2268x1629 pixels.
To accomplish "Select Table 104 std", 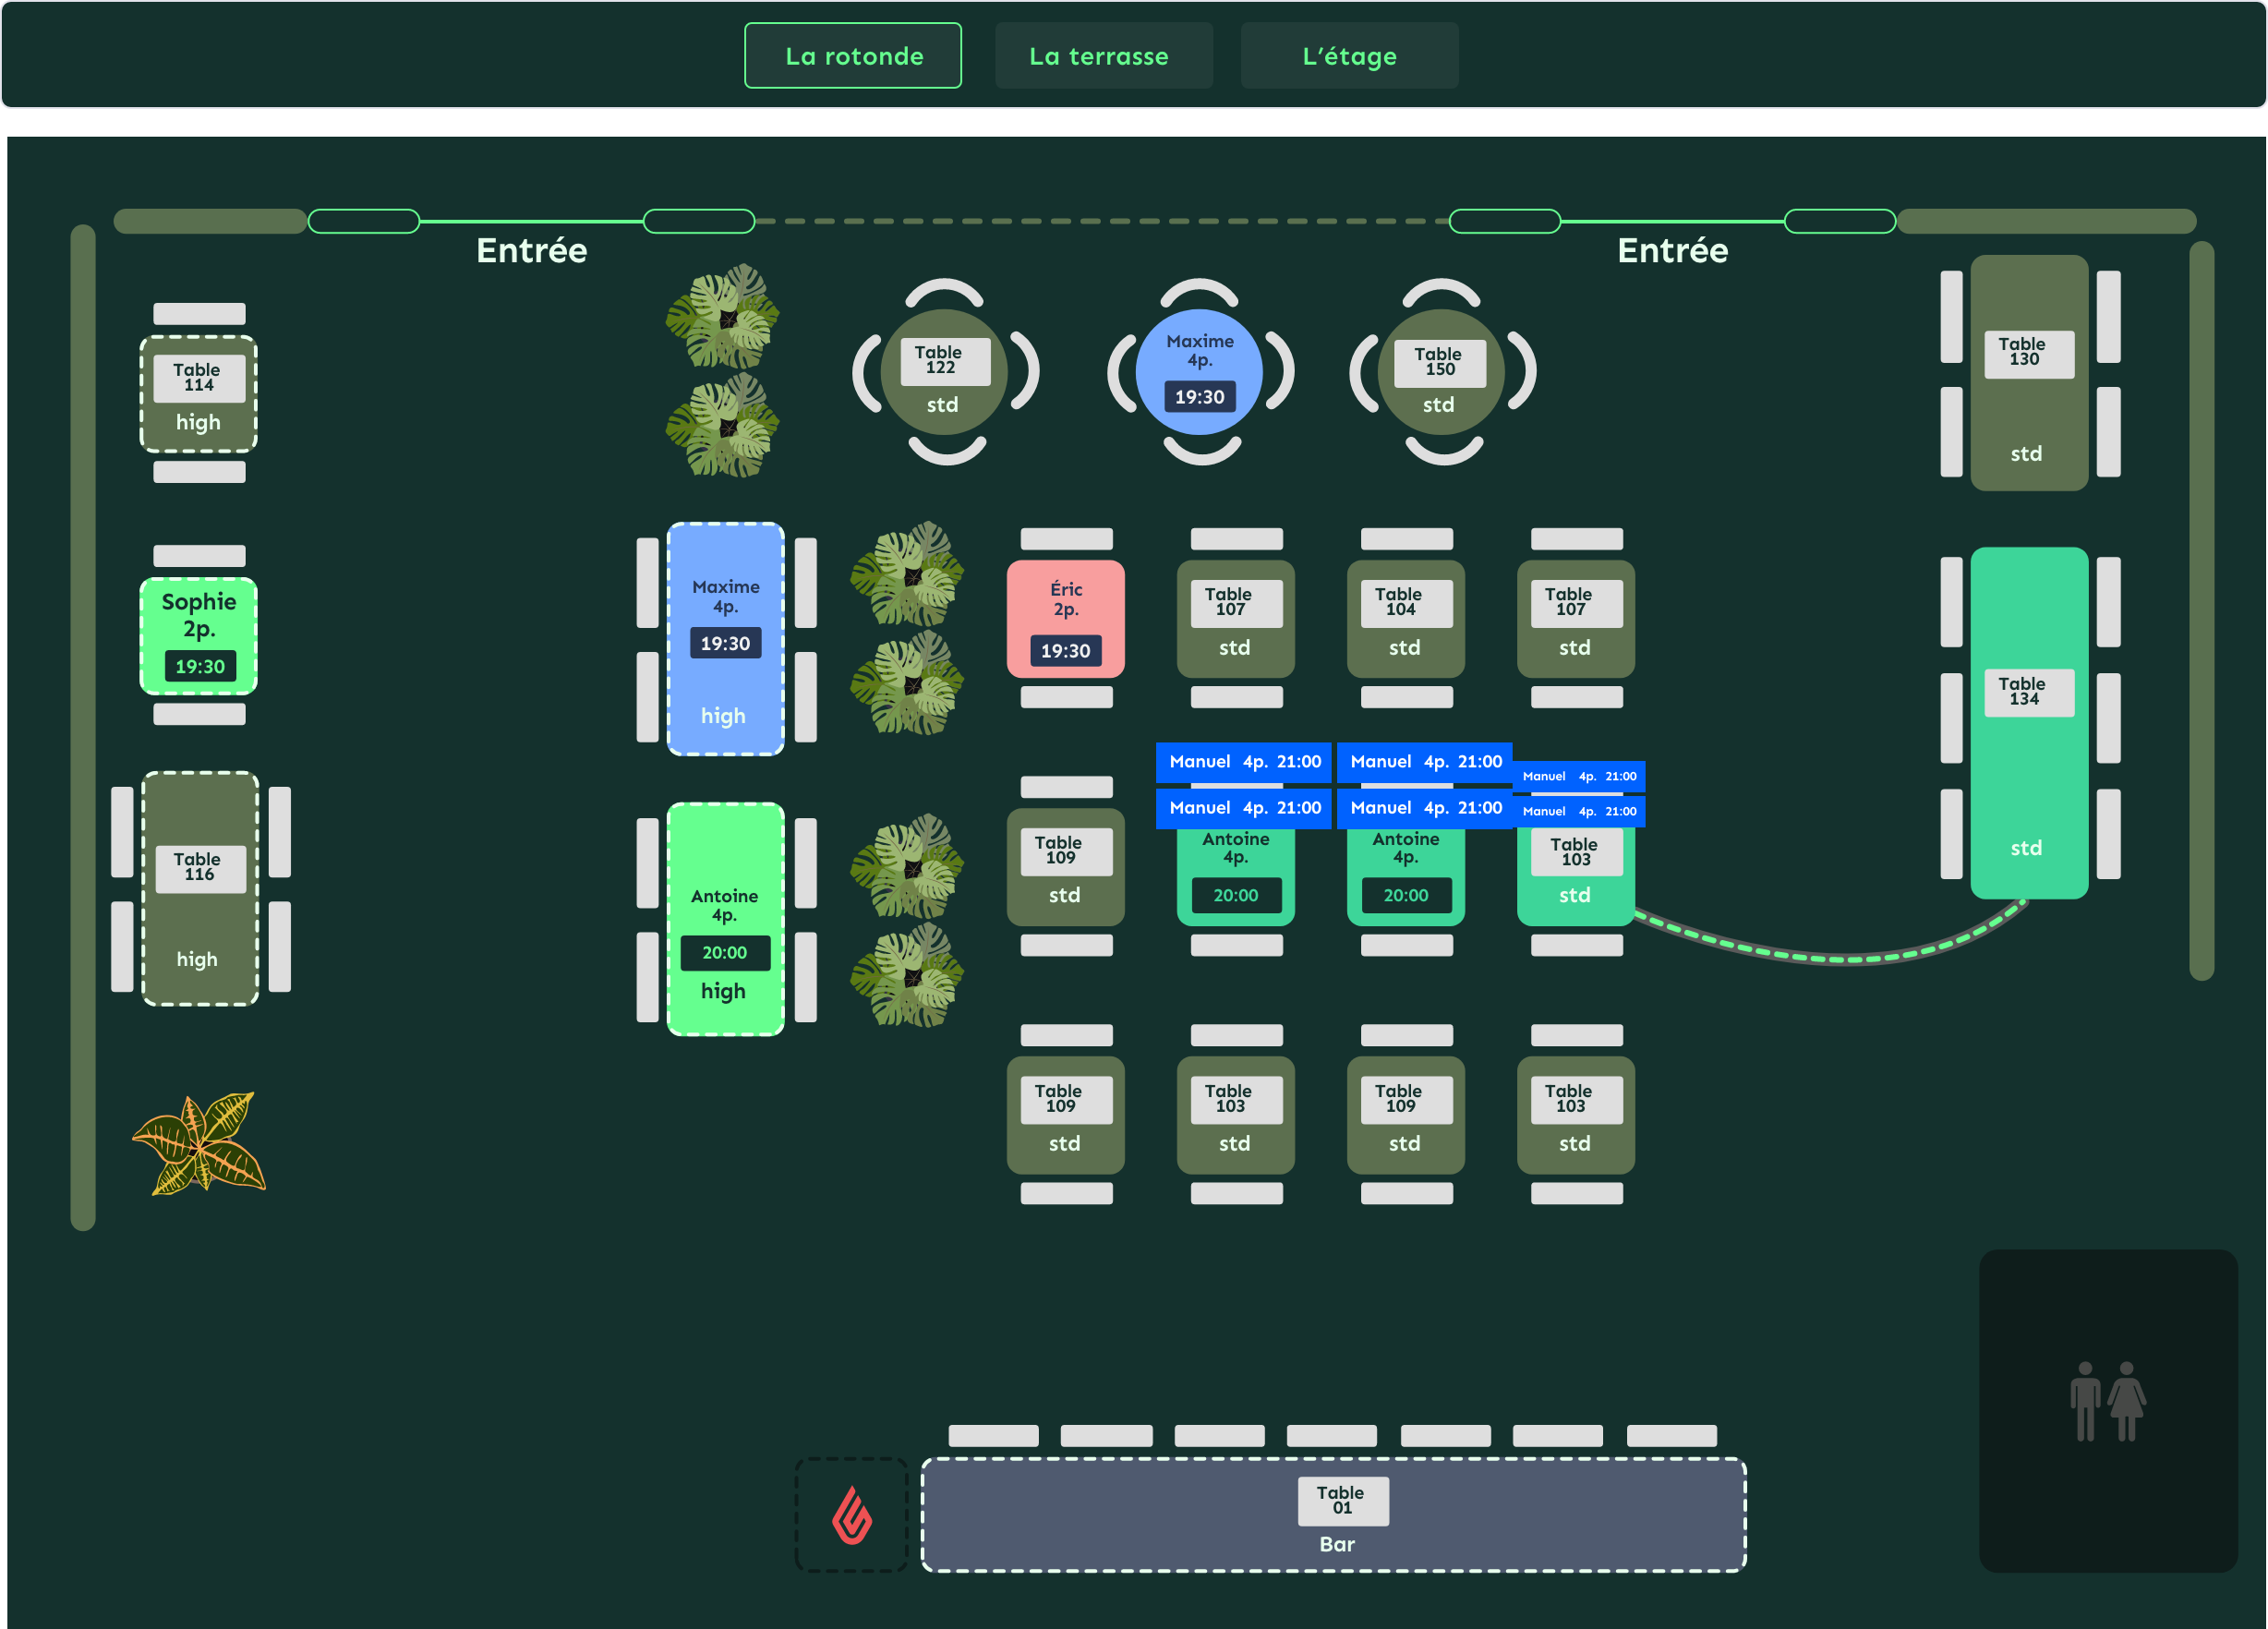I will tap(1405, 618).
